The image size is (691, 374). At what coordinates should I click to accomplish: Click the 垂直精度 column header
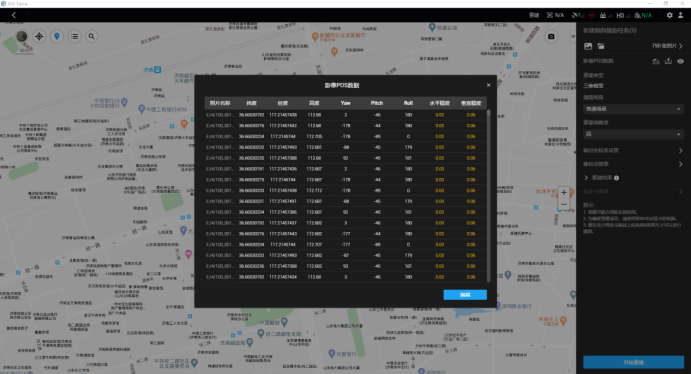click(471, 103)
